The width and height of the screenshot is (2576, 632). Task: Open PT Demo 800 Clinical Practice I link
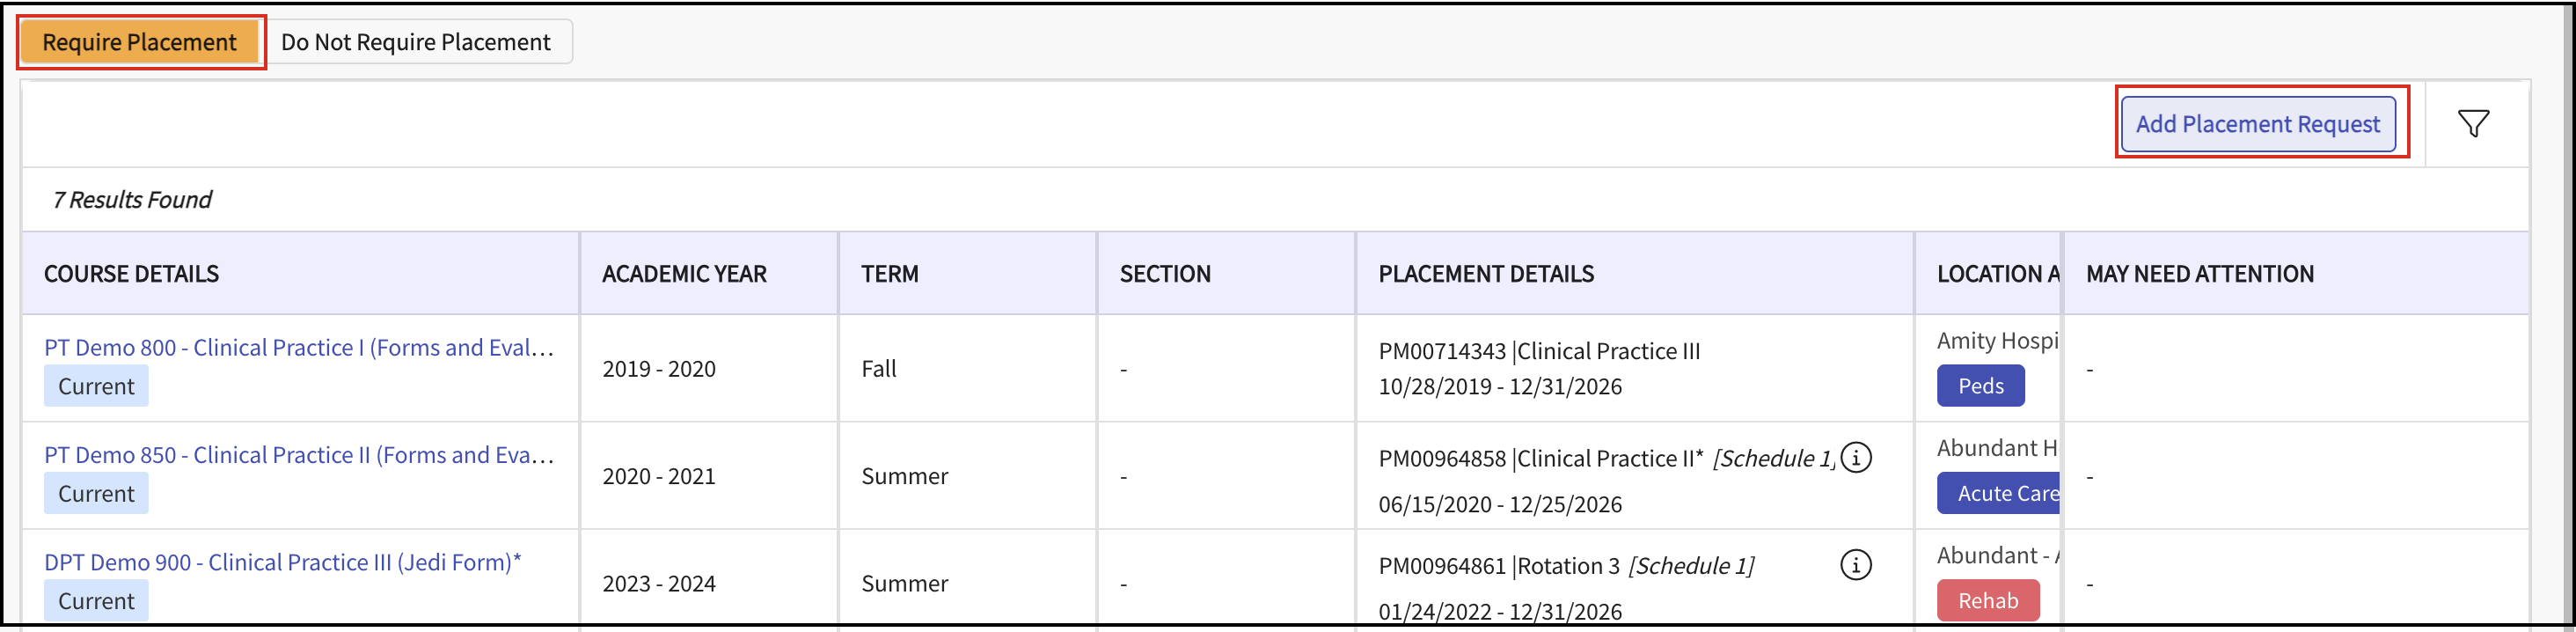click(298, 348)
